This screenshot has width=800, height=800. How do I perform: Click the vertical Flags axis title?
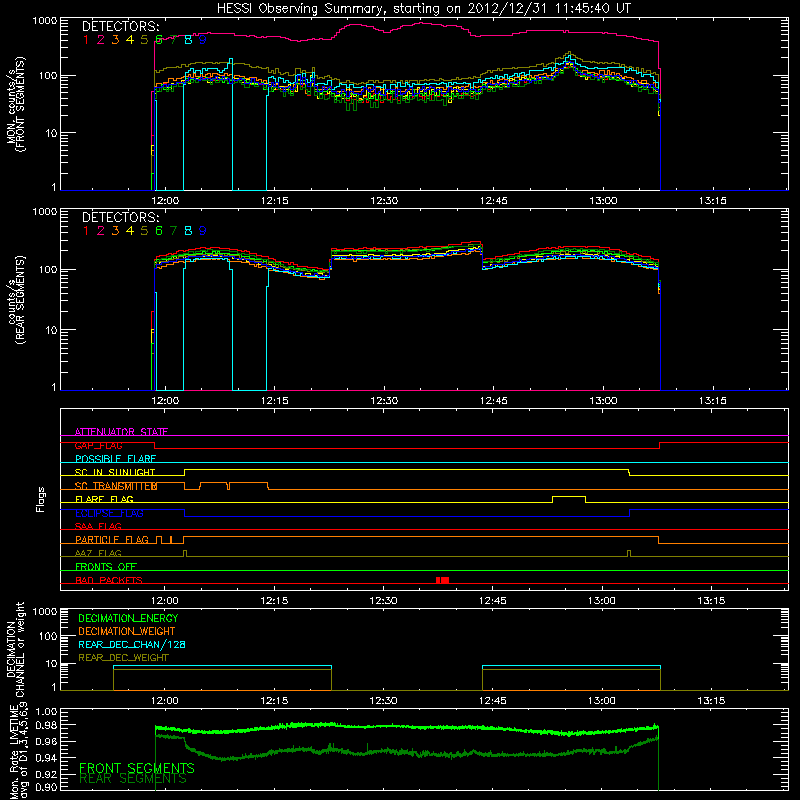tap(41, 499)
